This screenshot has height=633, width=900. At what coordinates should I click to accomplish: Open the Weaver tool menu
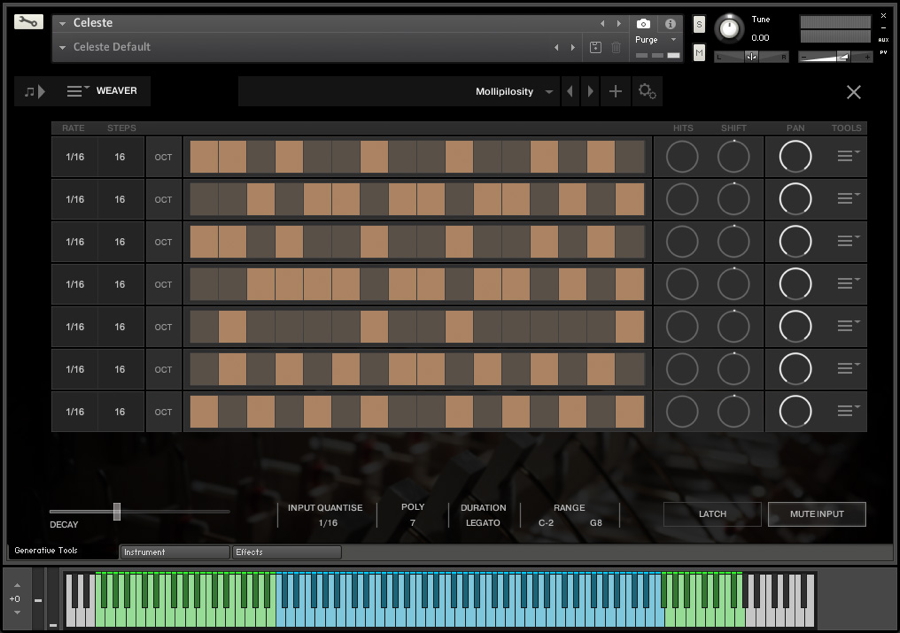[x=78, y=91]
